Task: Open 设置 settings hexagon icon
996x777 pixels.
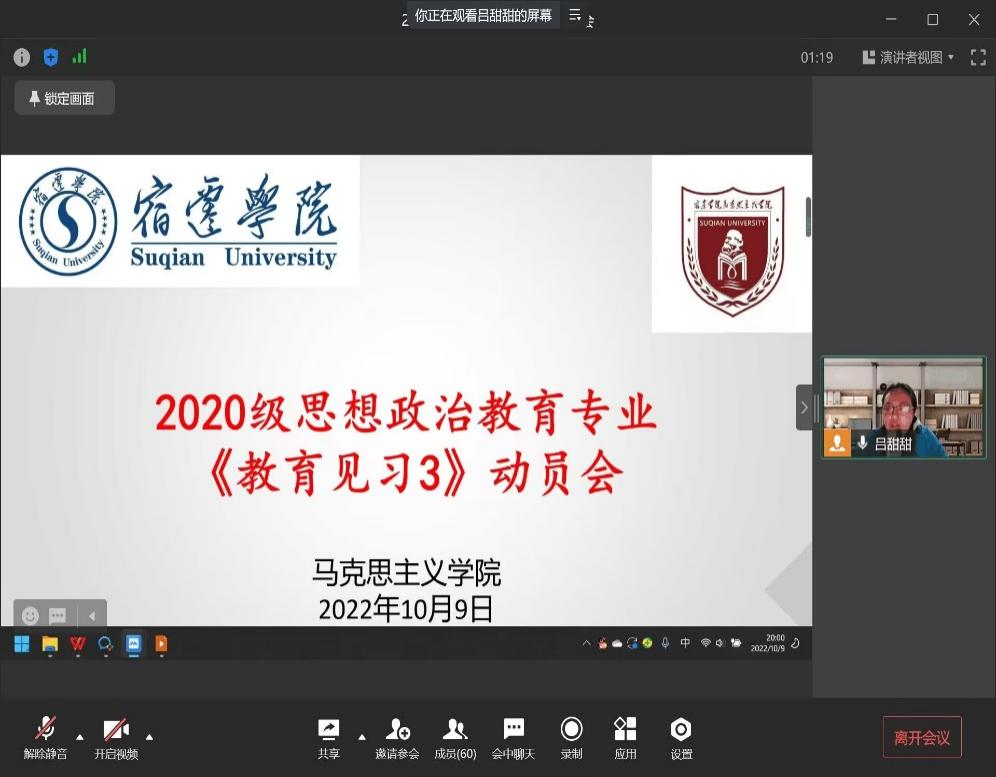Action: click(x=681, y=738)
